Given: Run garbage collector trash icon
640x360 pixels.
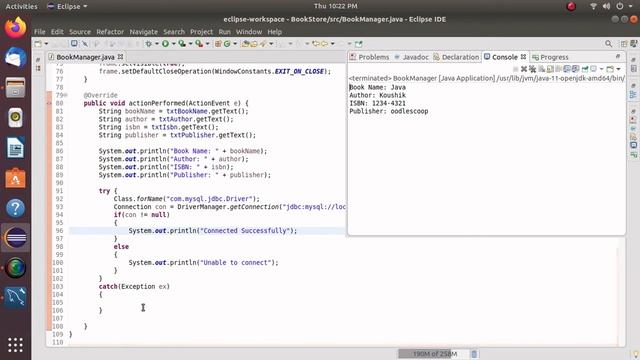Looking at the screenshot, I should [474, 354].
